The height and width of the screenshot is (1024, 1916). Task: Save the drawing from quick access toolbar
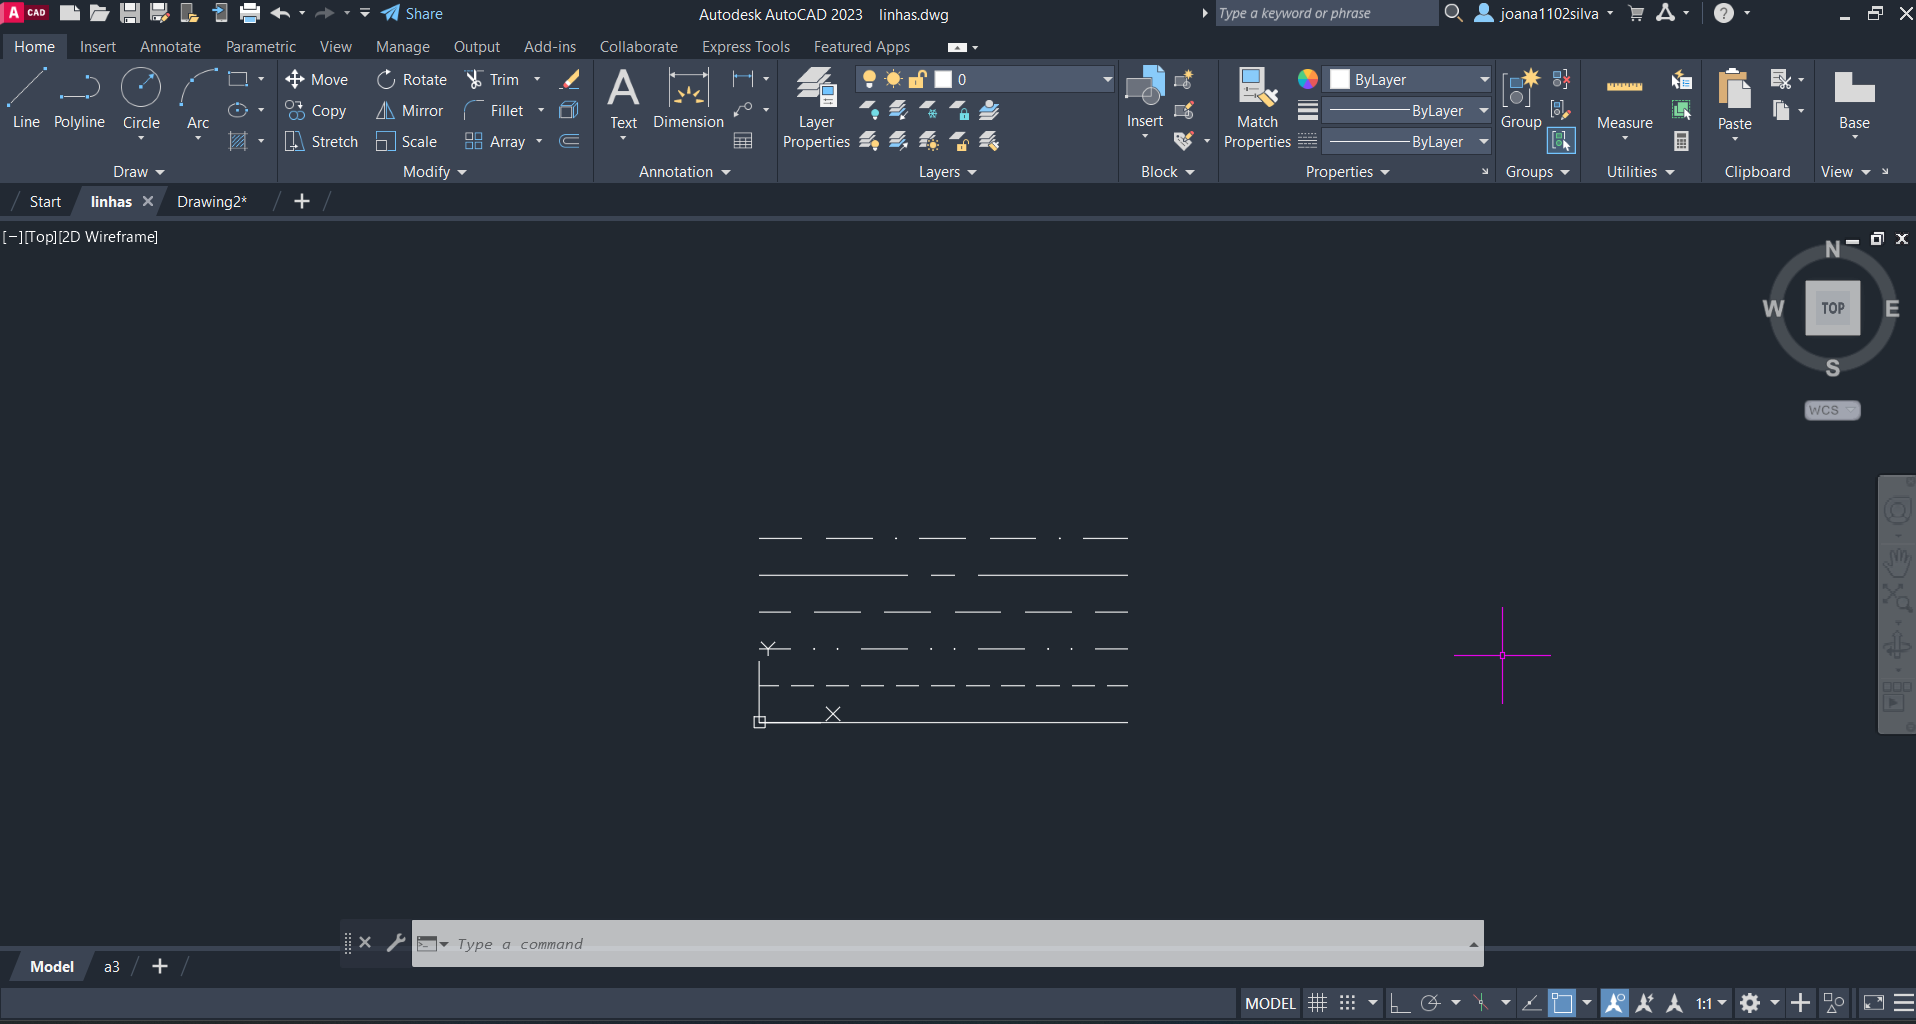pos(130,13)
